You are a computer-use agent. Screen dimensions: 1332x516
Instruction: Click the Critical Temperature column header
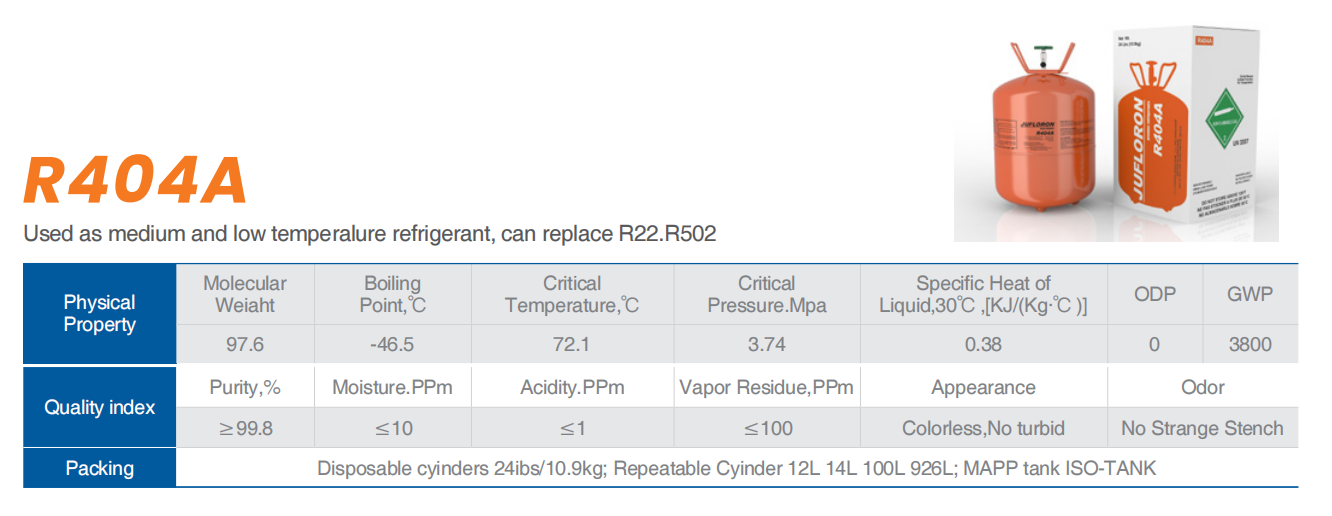[x=571, y=294]
